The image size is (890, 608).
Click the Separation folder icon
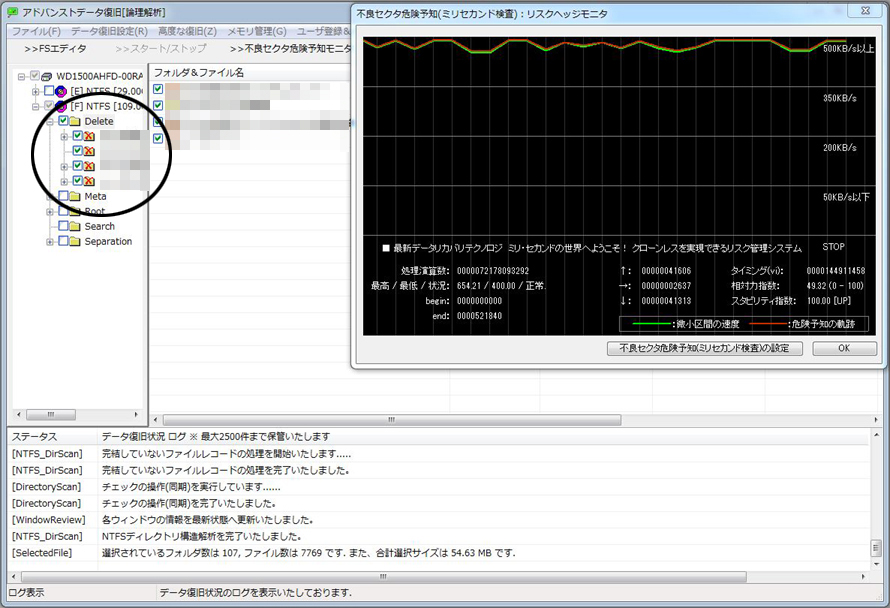click(75, 241)
